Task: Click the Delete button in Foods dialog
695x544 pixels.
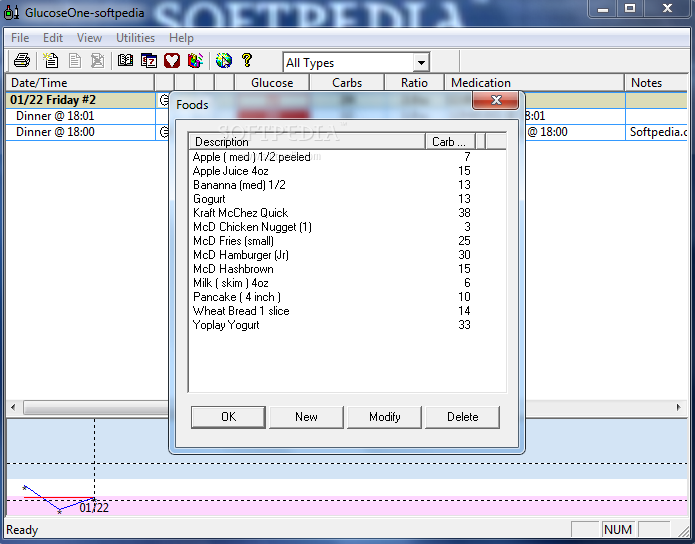Action: click(x=462, y=417)
